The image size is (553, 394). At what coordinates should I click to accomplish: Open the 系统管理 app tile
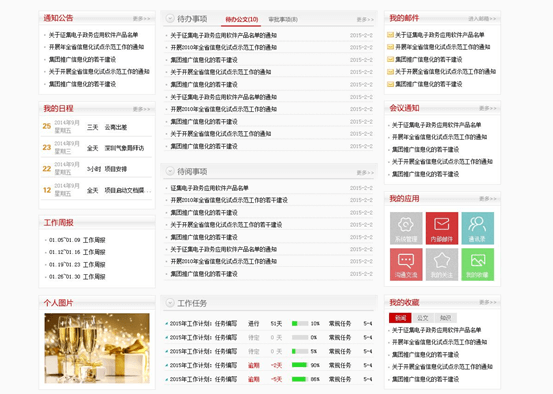[x=406, y=228]
